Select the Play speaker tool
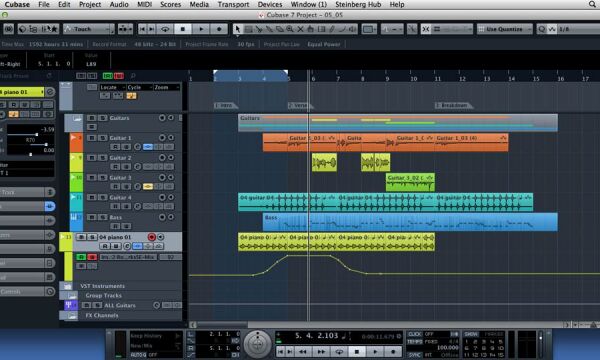 (x=352, y=29)
